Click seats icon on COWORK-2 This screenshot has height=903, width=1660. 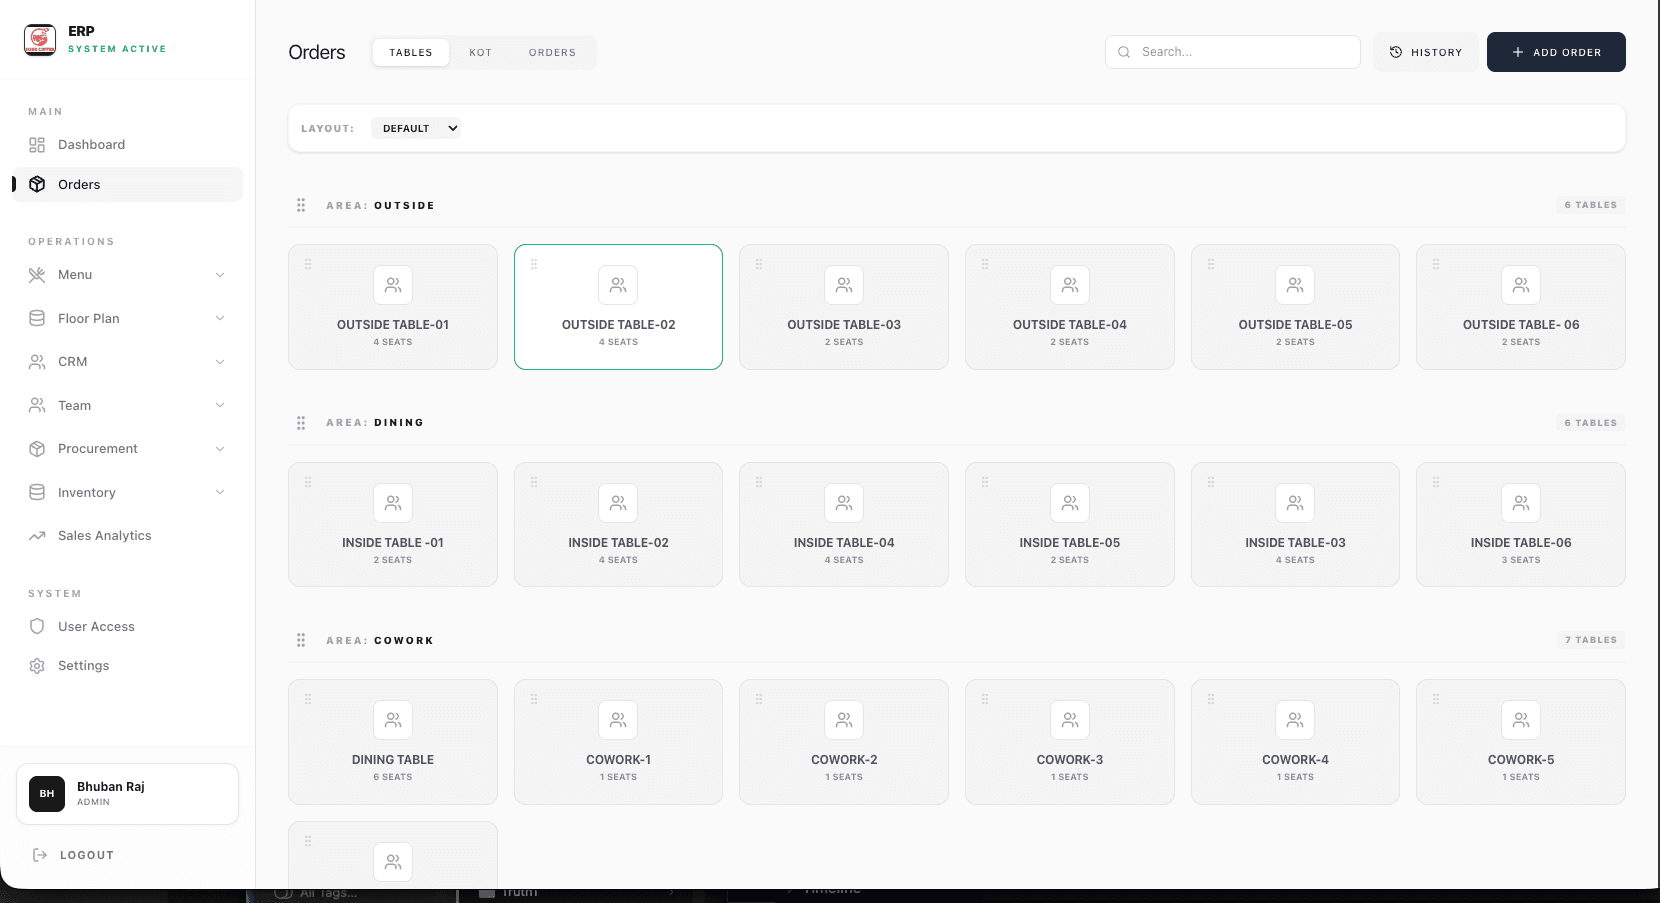pos(844,720)
